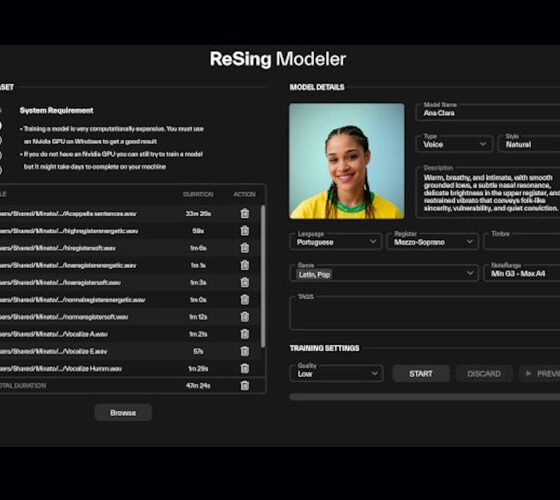This screenshot has width=560, height=500.
Task: Trash the normaregistersoft.wav row
Action: [x=245, y=317]
